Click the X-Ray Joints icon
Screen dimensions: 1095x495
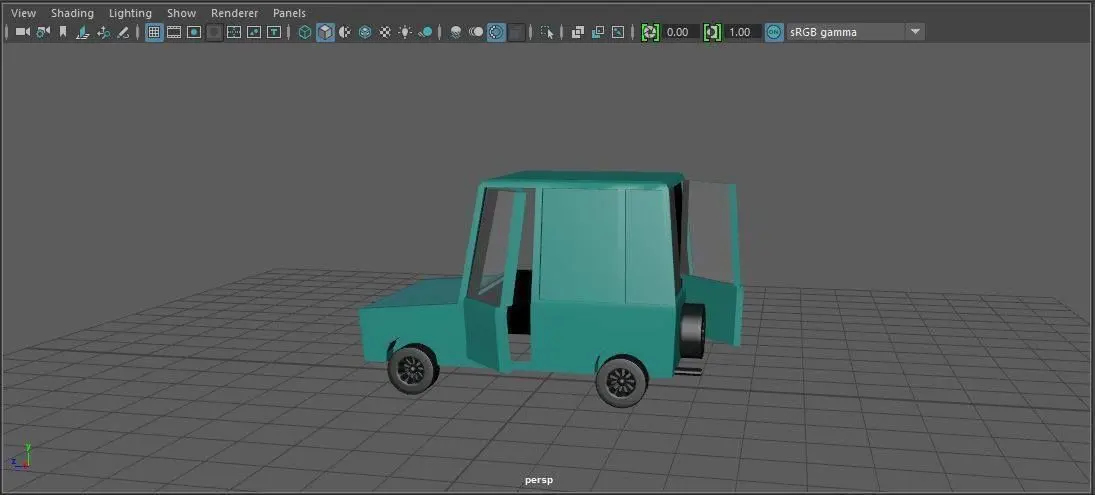pos(618,32)
